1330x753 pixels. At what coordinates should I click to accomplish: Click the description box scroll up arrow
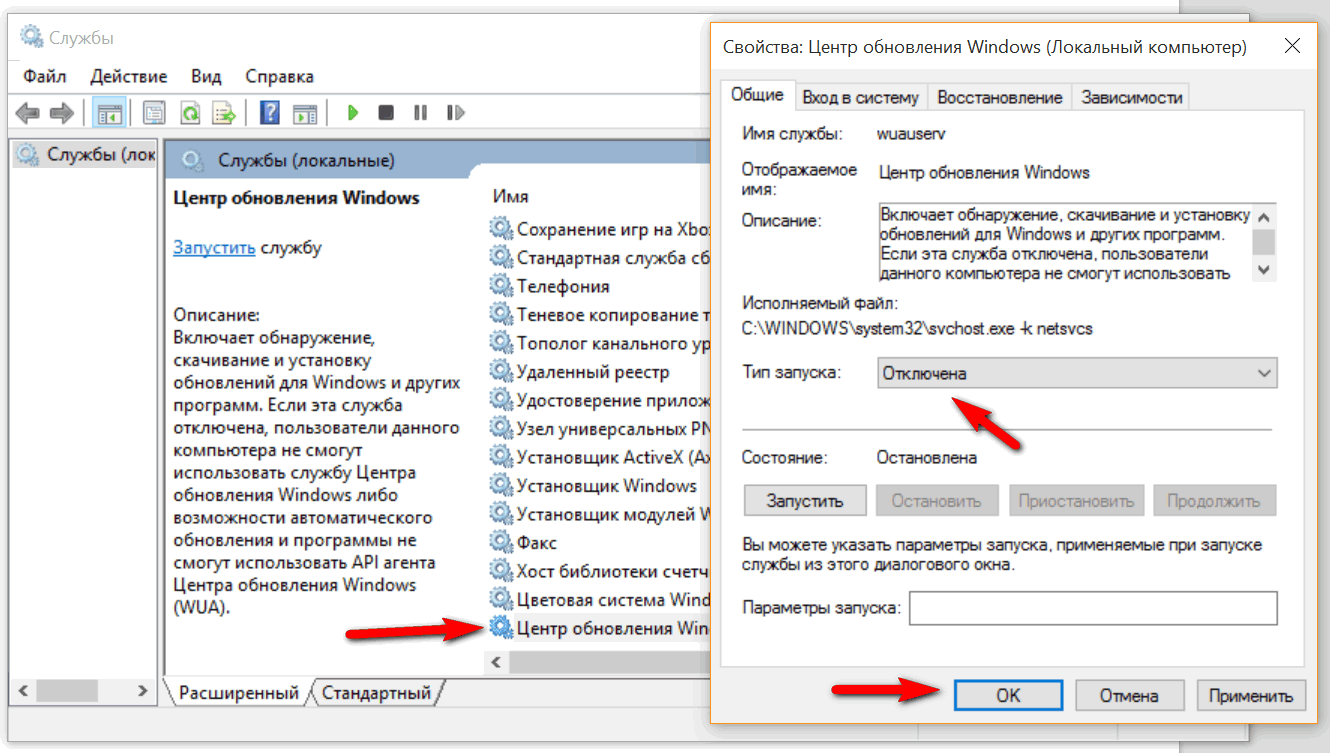(1264, 216)
